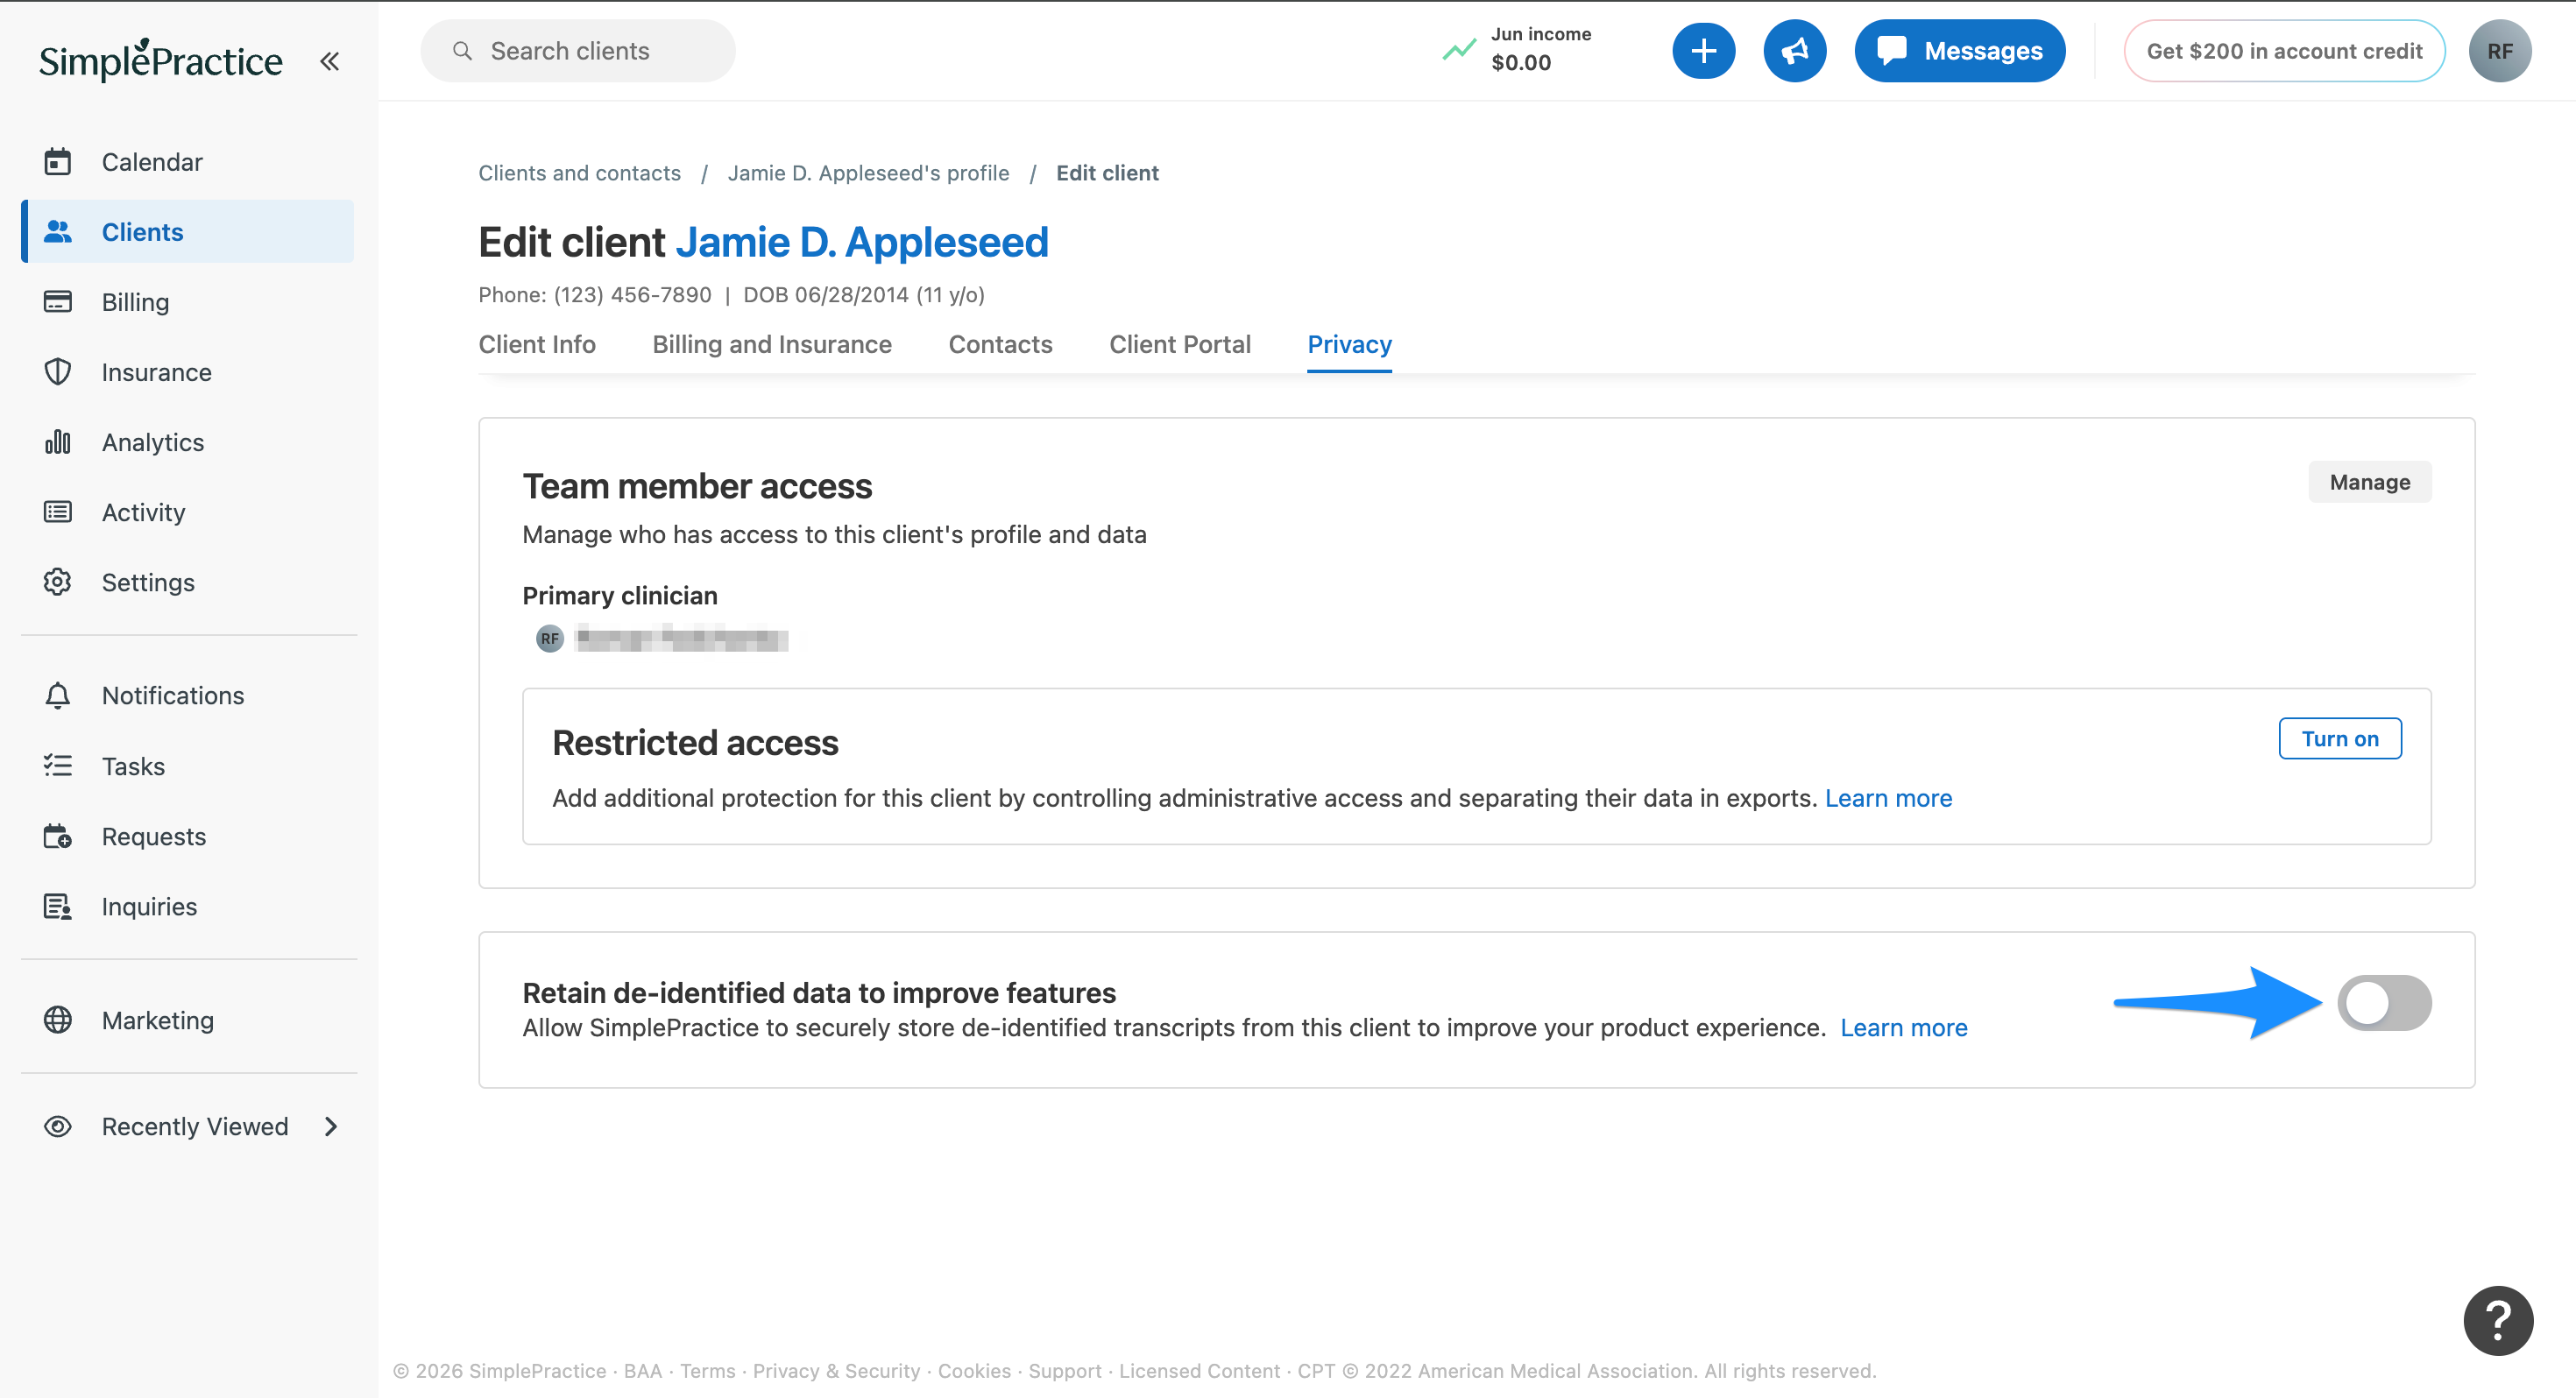
Task: Click the Recently Viewed eye icon
Action: coord(58,1126)
